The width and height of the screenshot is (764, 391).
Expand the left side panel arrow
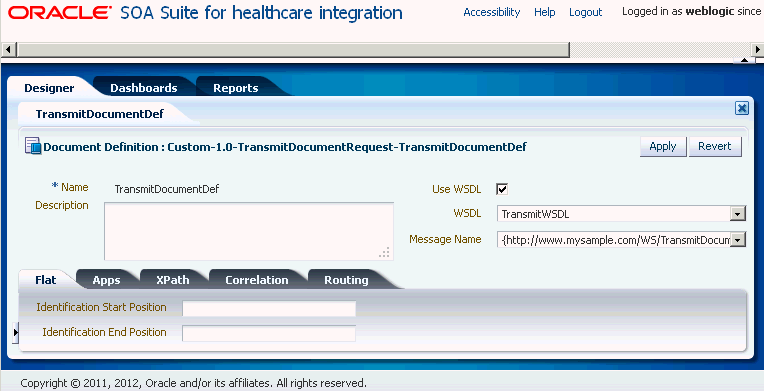15,332
